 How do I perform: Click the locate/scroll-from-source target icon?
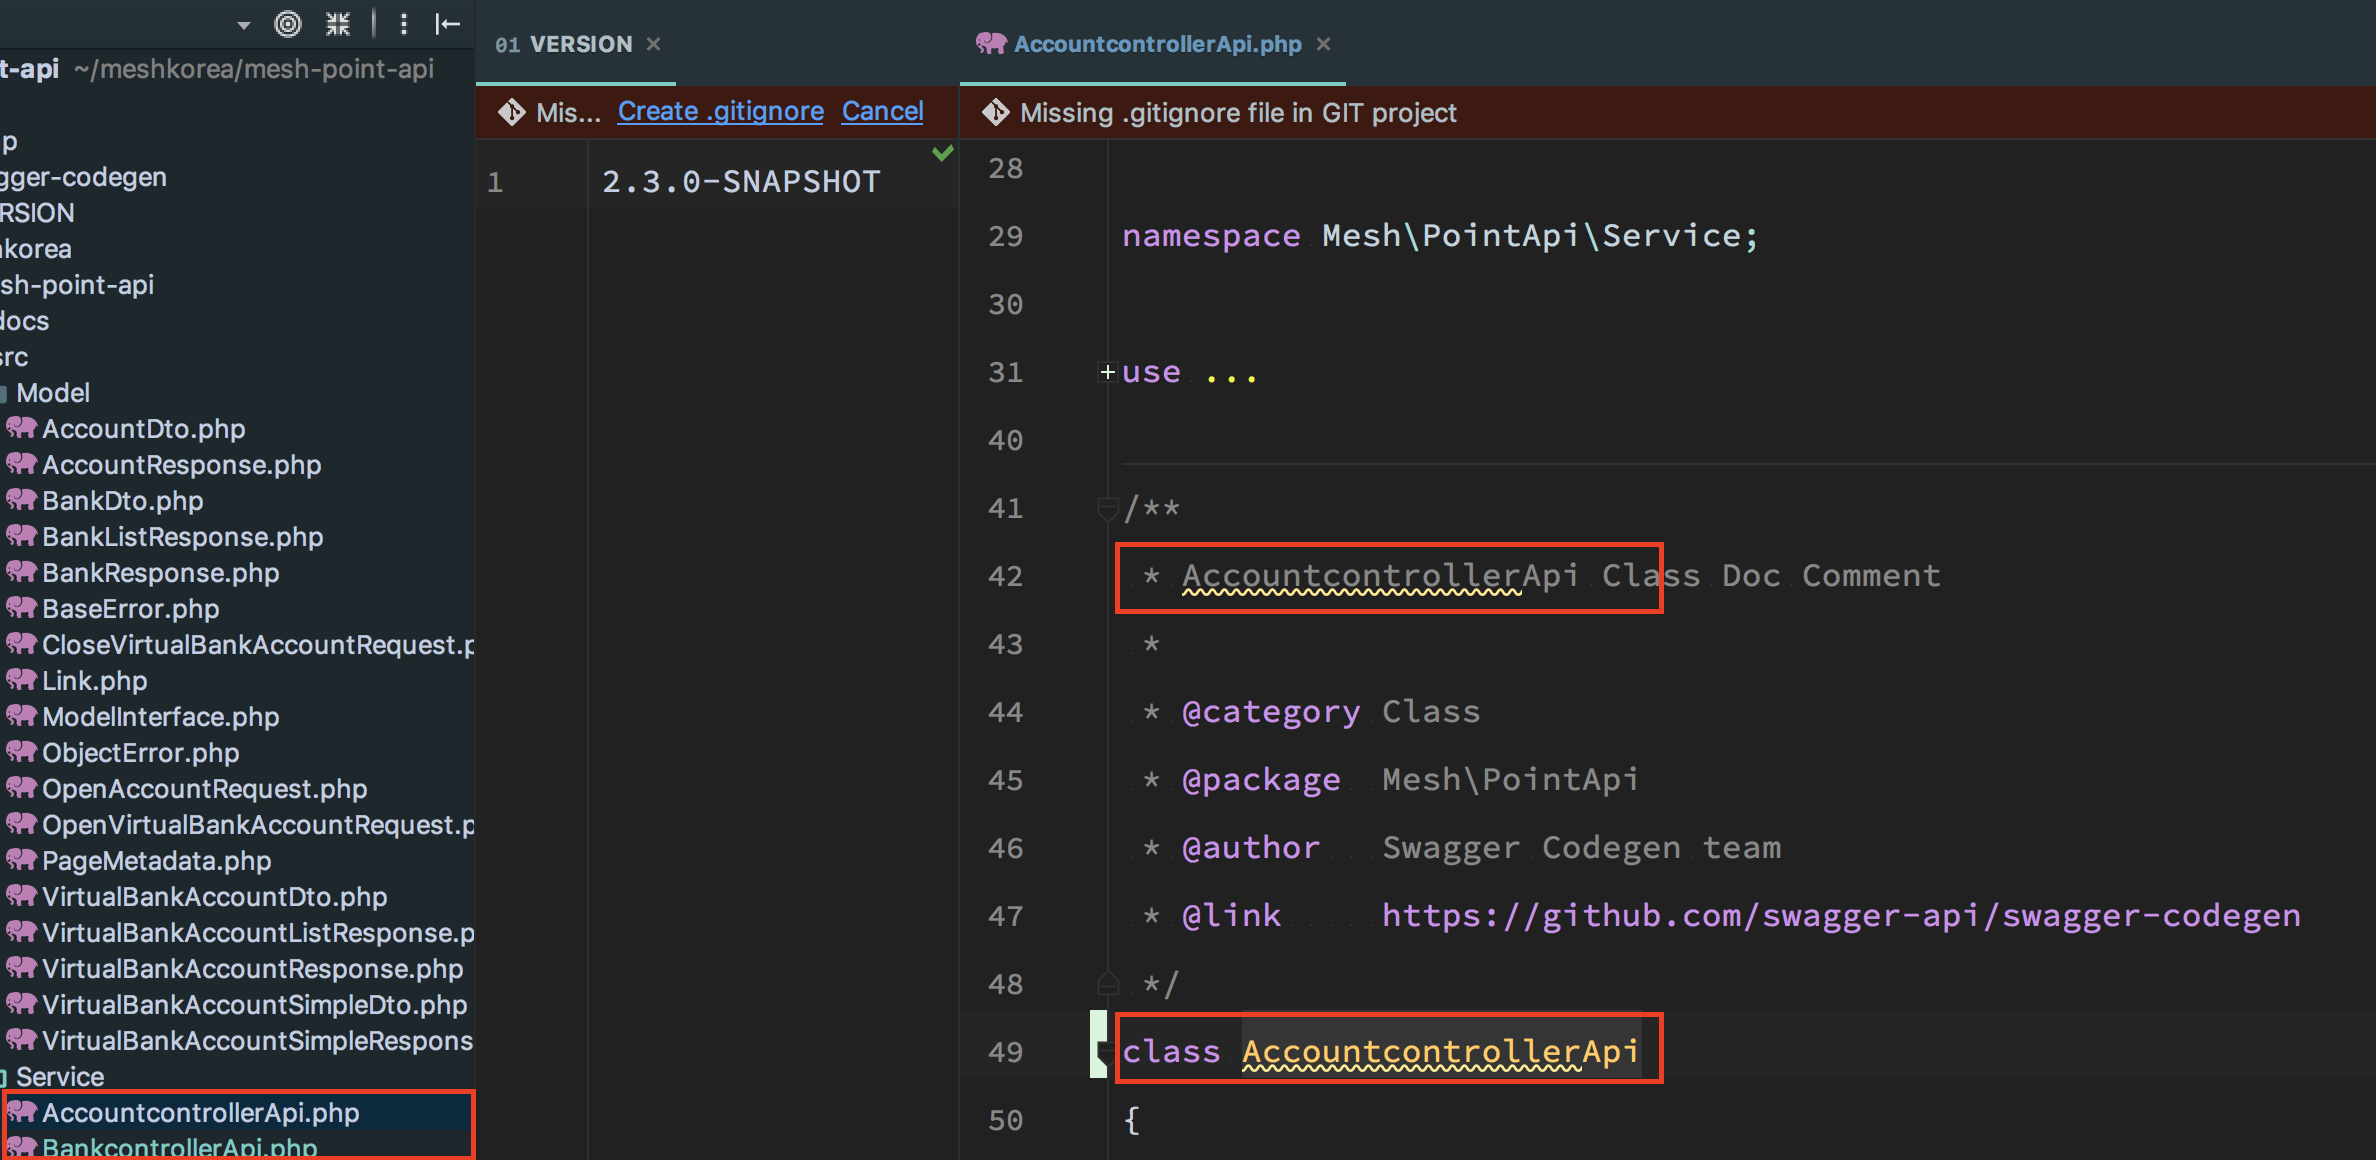288,23
